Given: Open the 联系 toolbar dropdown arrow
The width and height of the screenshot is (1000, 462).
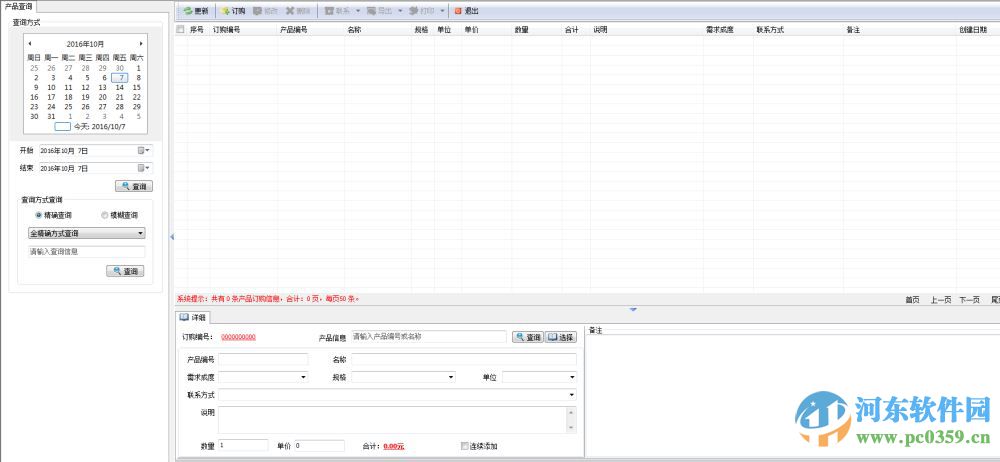Looking at the screenshot, I should click(x=358, y=11).
